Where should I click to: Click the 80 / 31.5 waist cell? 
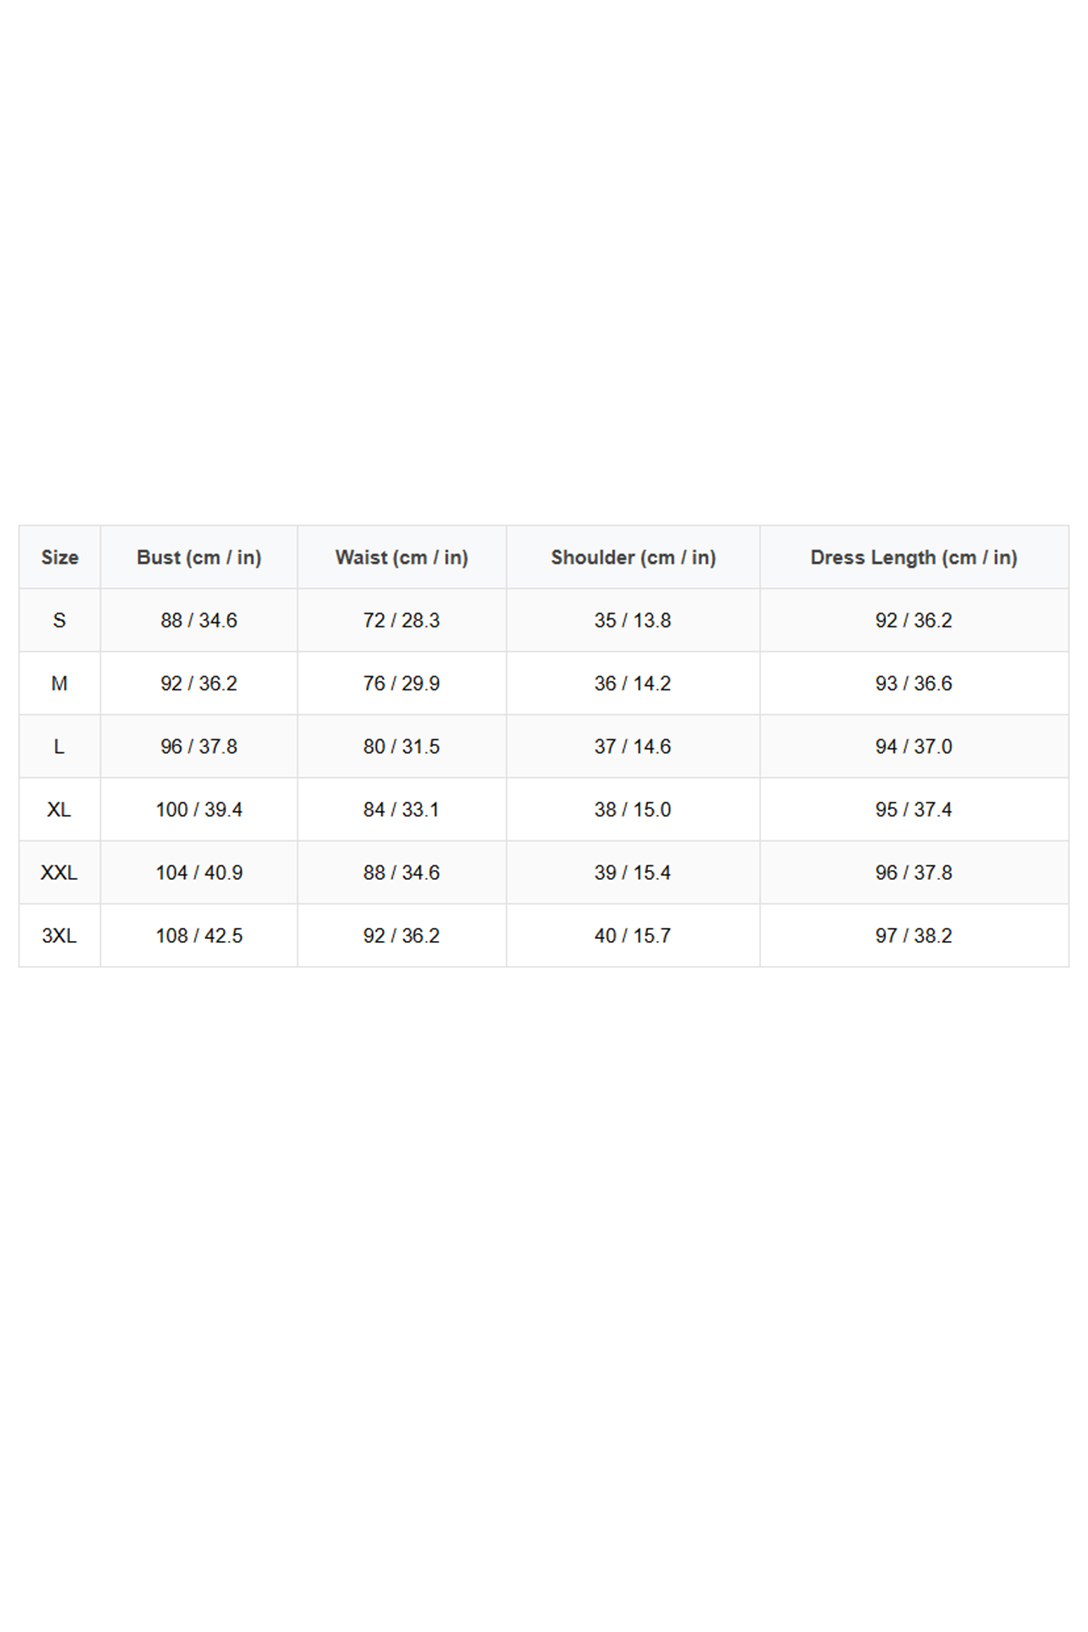click(x=401, y=746)
